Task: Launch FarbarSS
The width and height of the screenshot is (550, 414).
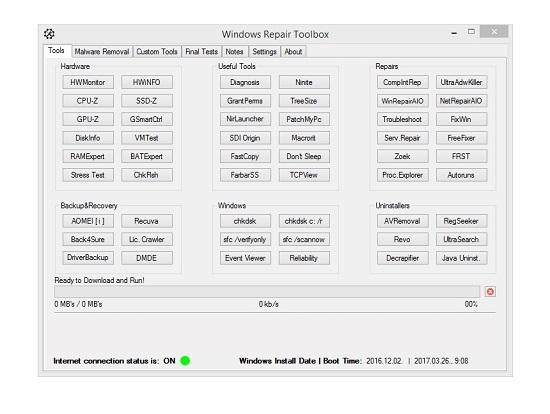Action: point(245,175)
